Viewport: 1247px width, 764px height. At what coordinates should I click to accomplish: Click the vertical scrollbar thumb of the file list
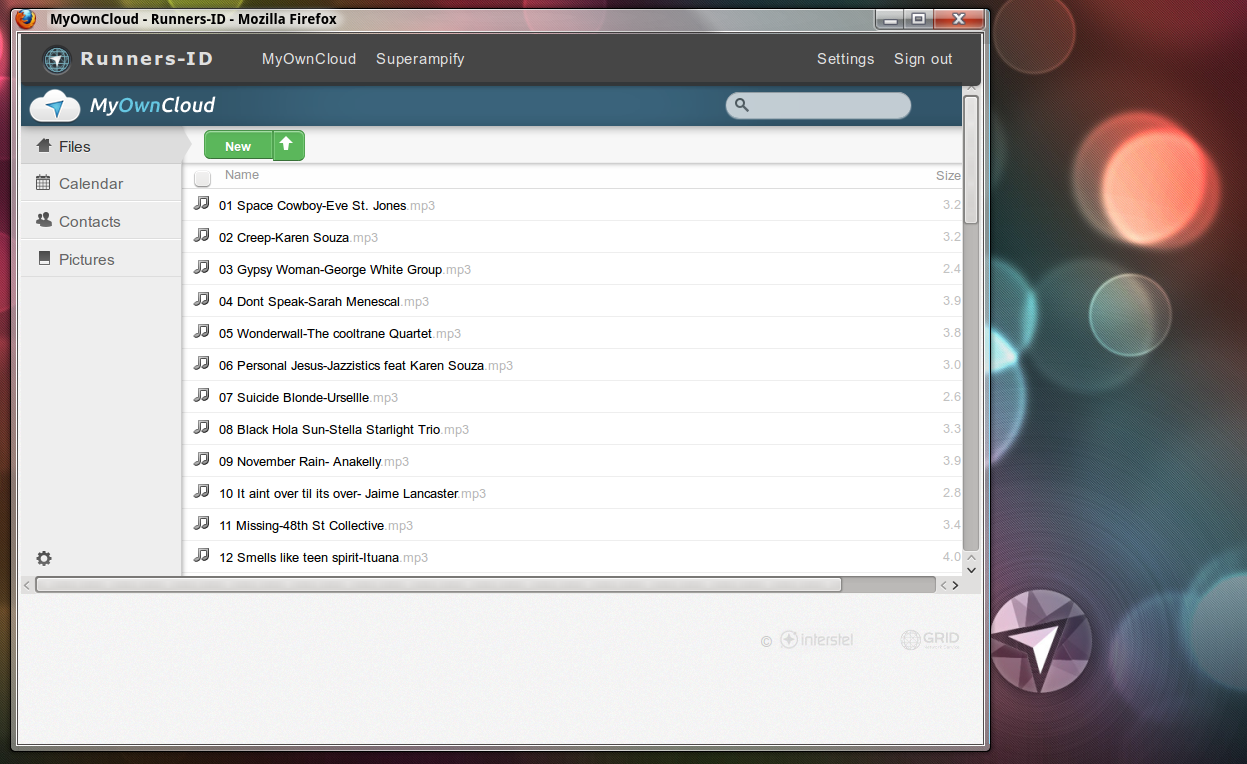(971, 160)
